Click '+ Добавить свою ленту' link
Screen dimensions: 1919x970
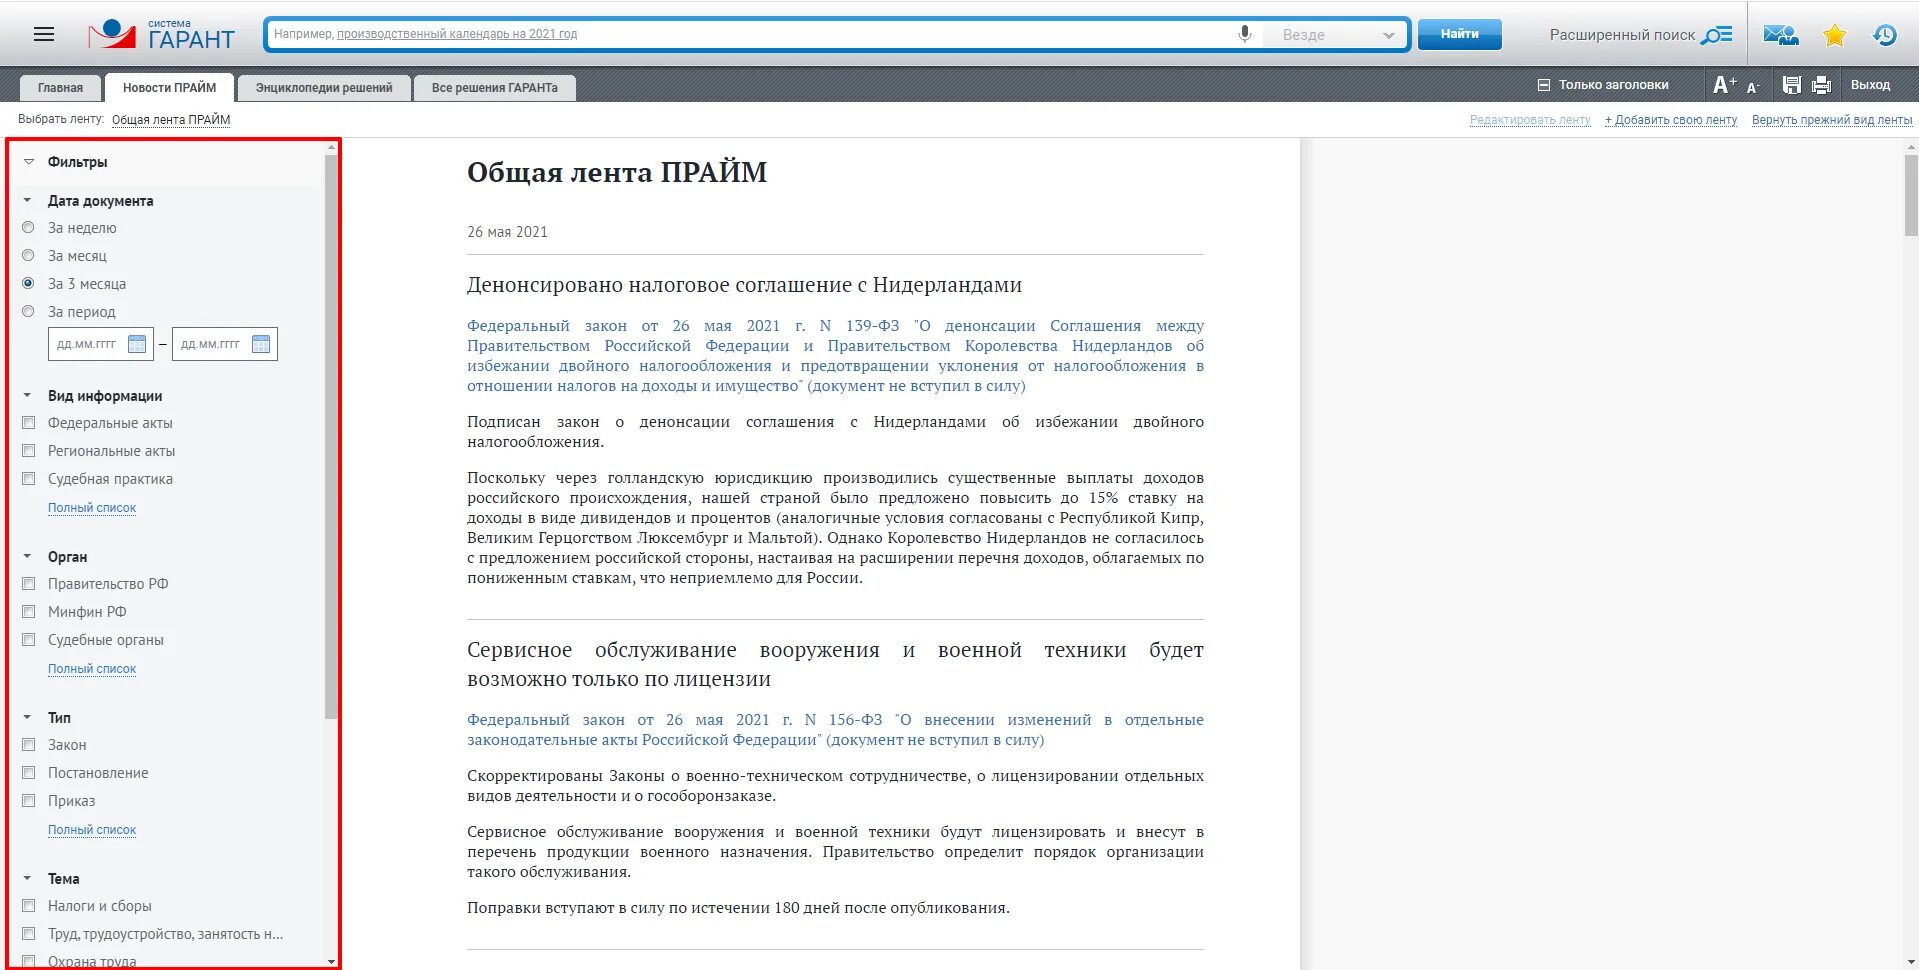coord(1671,120)
